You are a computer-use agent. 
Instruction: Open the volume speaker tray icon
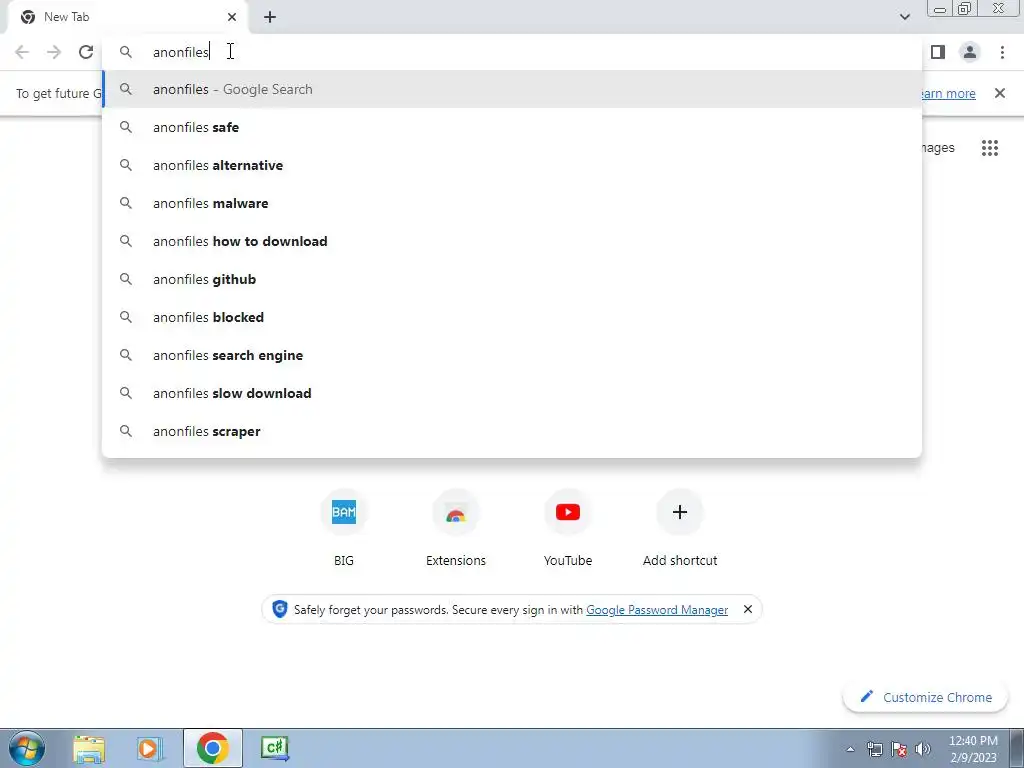click(x=923, y=749)
